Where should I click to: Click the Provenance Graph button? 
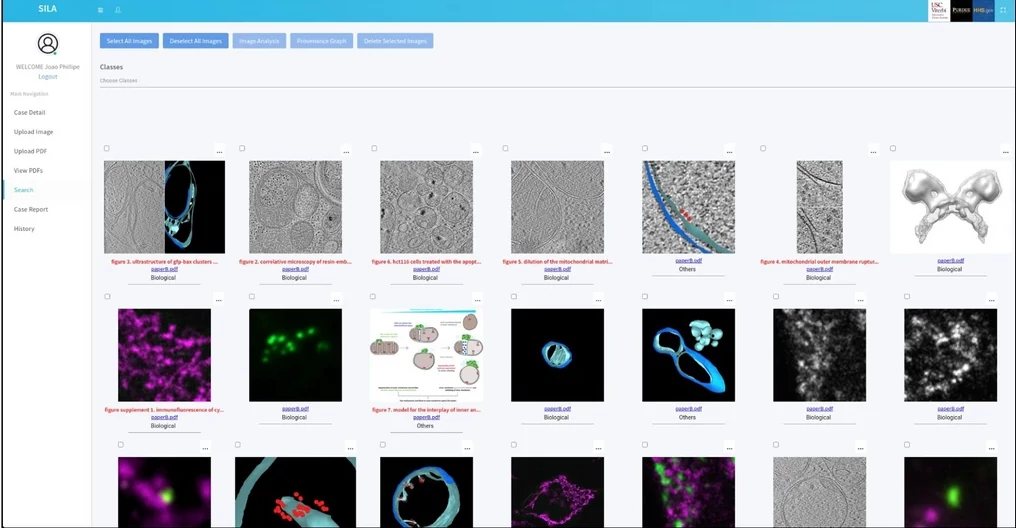click(321, 41)
